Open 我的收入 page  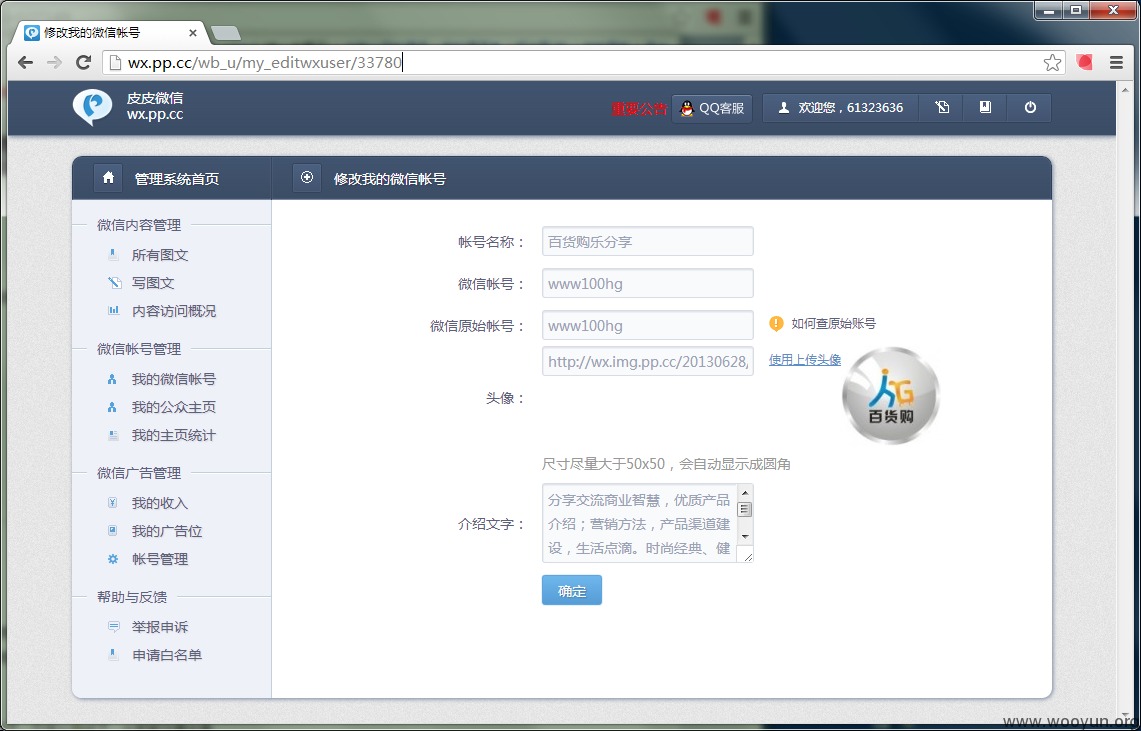click(160, 503)
